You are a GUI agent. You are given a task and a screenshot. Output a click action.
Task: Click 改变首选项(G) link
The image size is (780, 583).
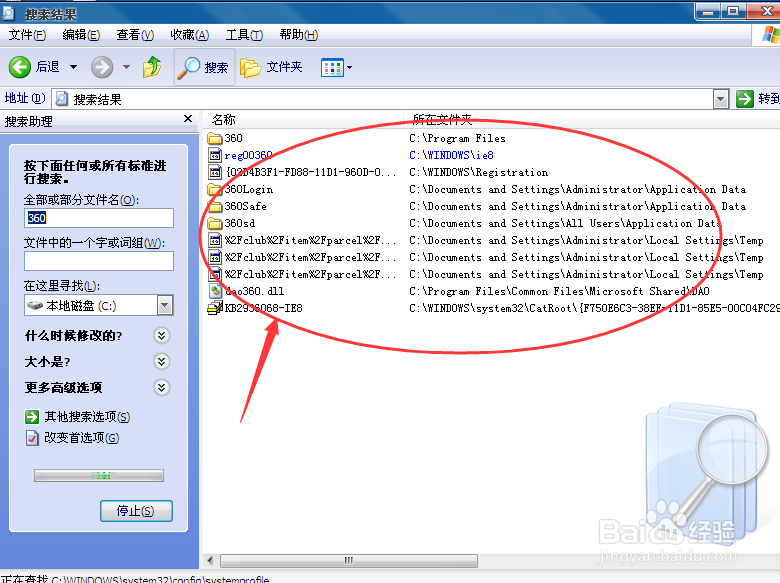coord(82,438)
